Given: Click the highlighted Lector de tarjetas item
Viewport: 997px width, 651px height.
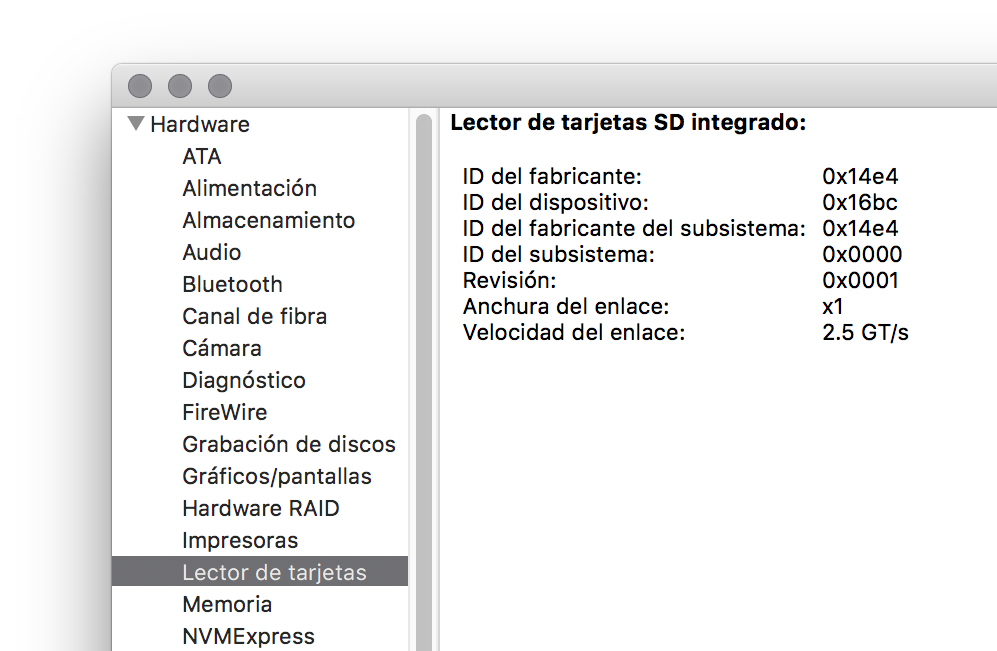Looking at the screenshot, I should (274, 573).
